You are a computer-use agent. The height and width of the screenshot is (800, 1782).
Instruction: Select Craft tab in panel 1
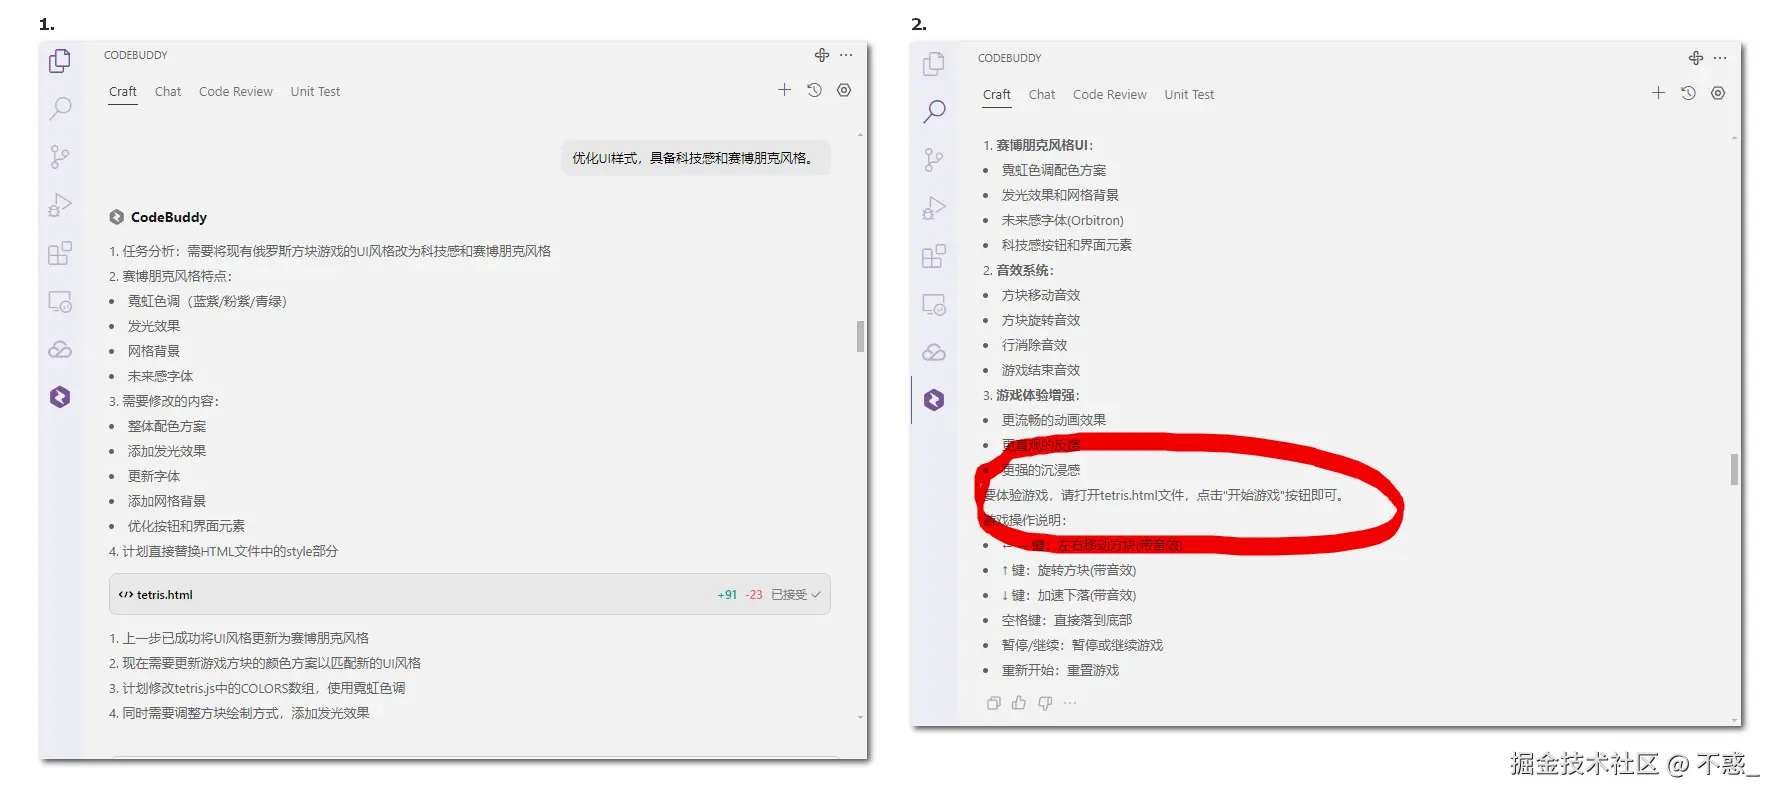[x=123, y=91]
